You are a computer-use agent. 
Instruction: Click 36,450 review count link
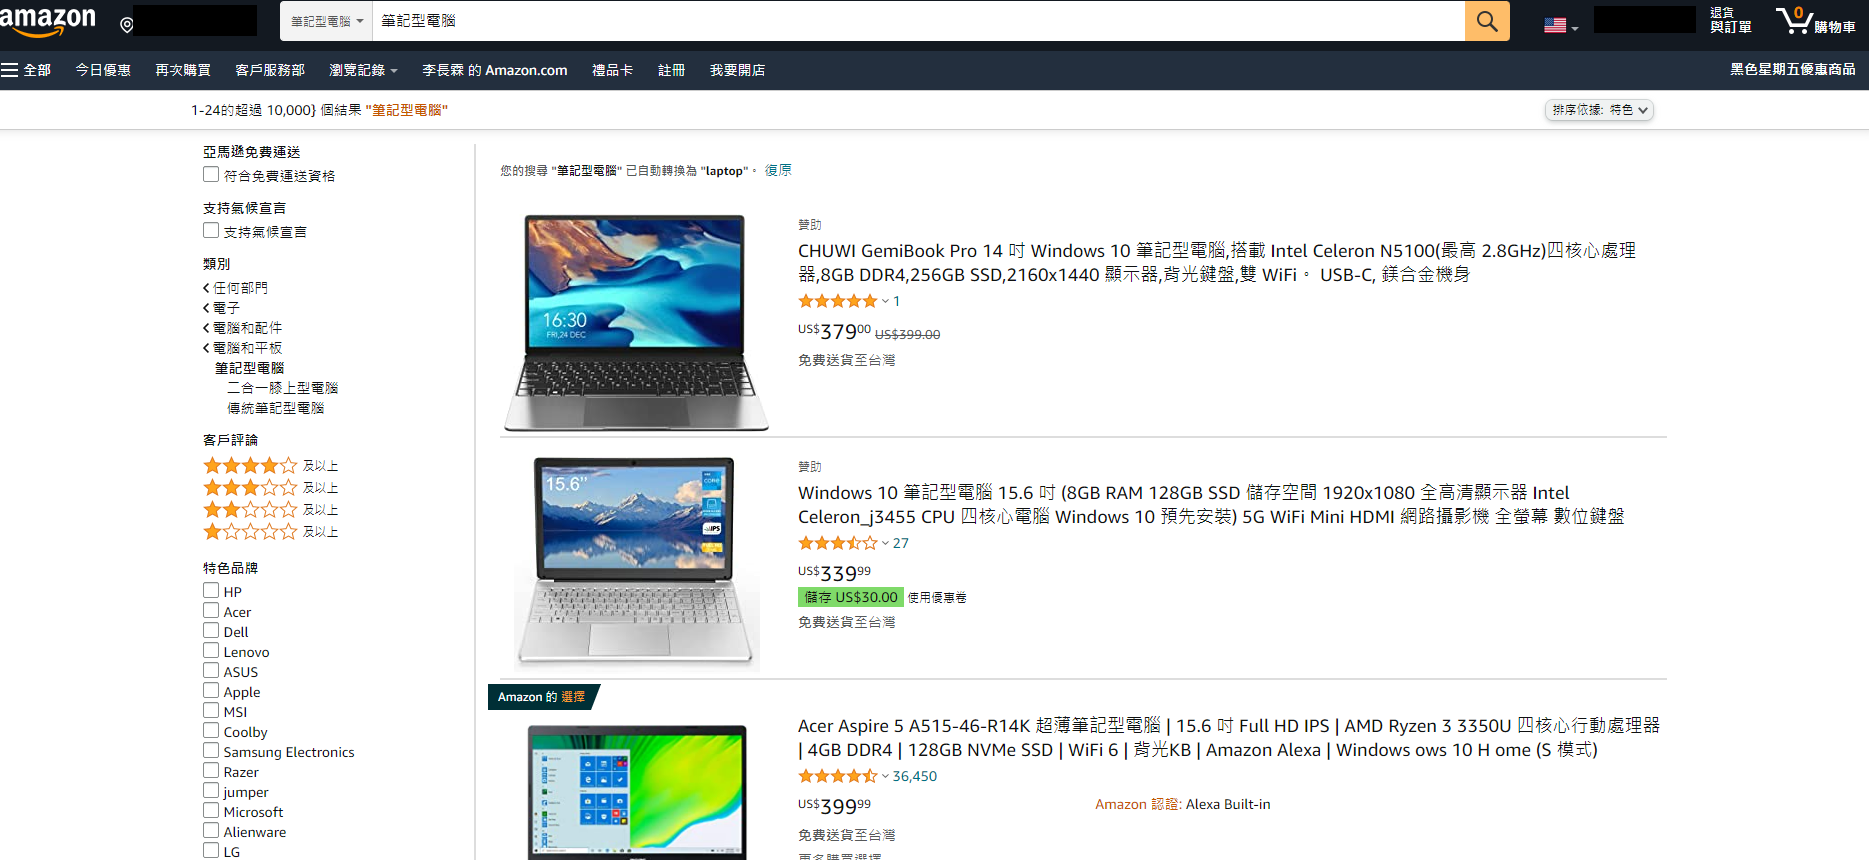pos(914,776)
